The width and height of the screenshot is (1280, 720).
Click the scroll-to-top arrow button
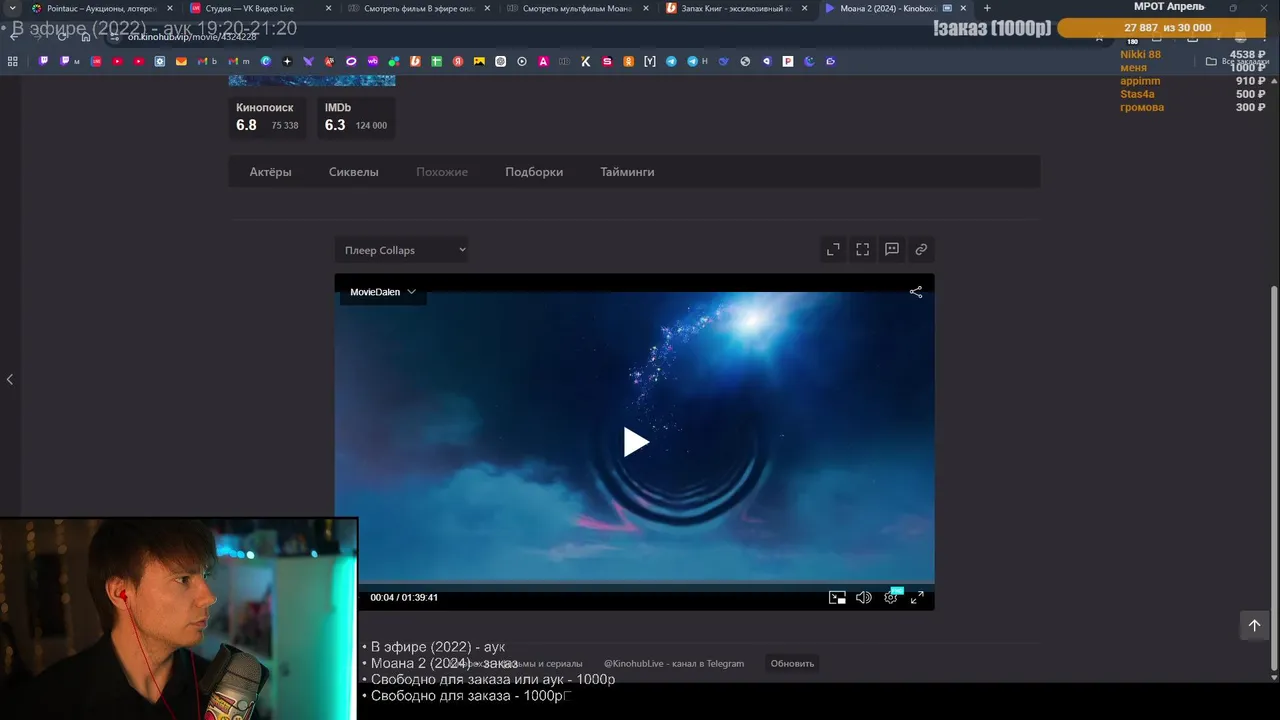1254,625
